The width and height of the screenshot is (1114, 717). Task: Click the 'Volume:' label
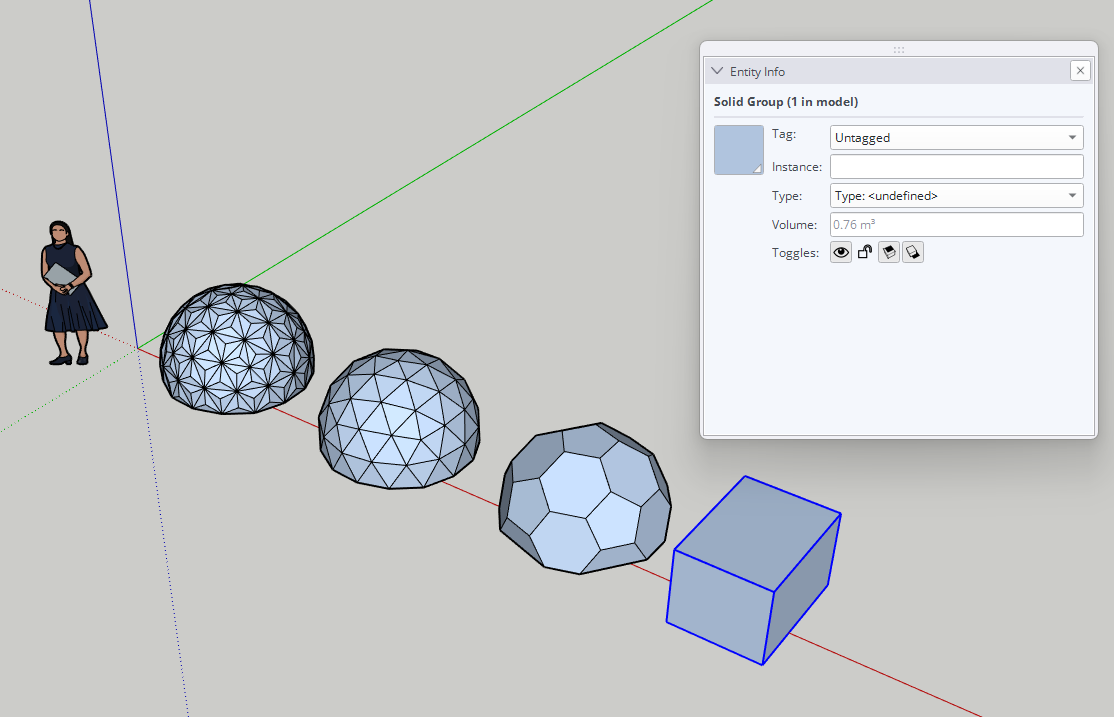(x=794, y=225)
